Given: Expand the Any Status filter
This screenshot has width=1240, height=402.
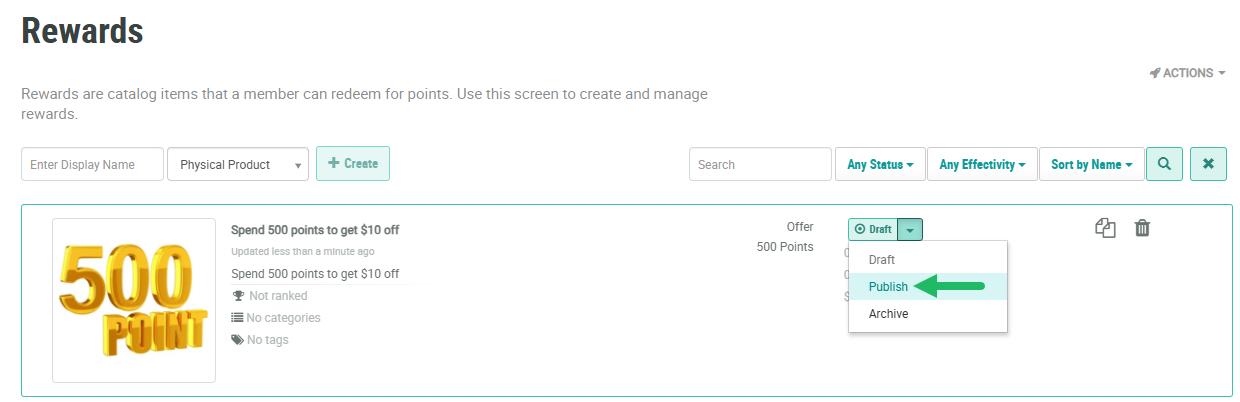Looking at the screenshot, I should tap(880, 165).
